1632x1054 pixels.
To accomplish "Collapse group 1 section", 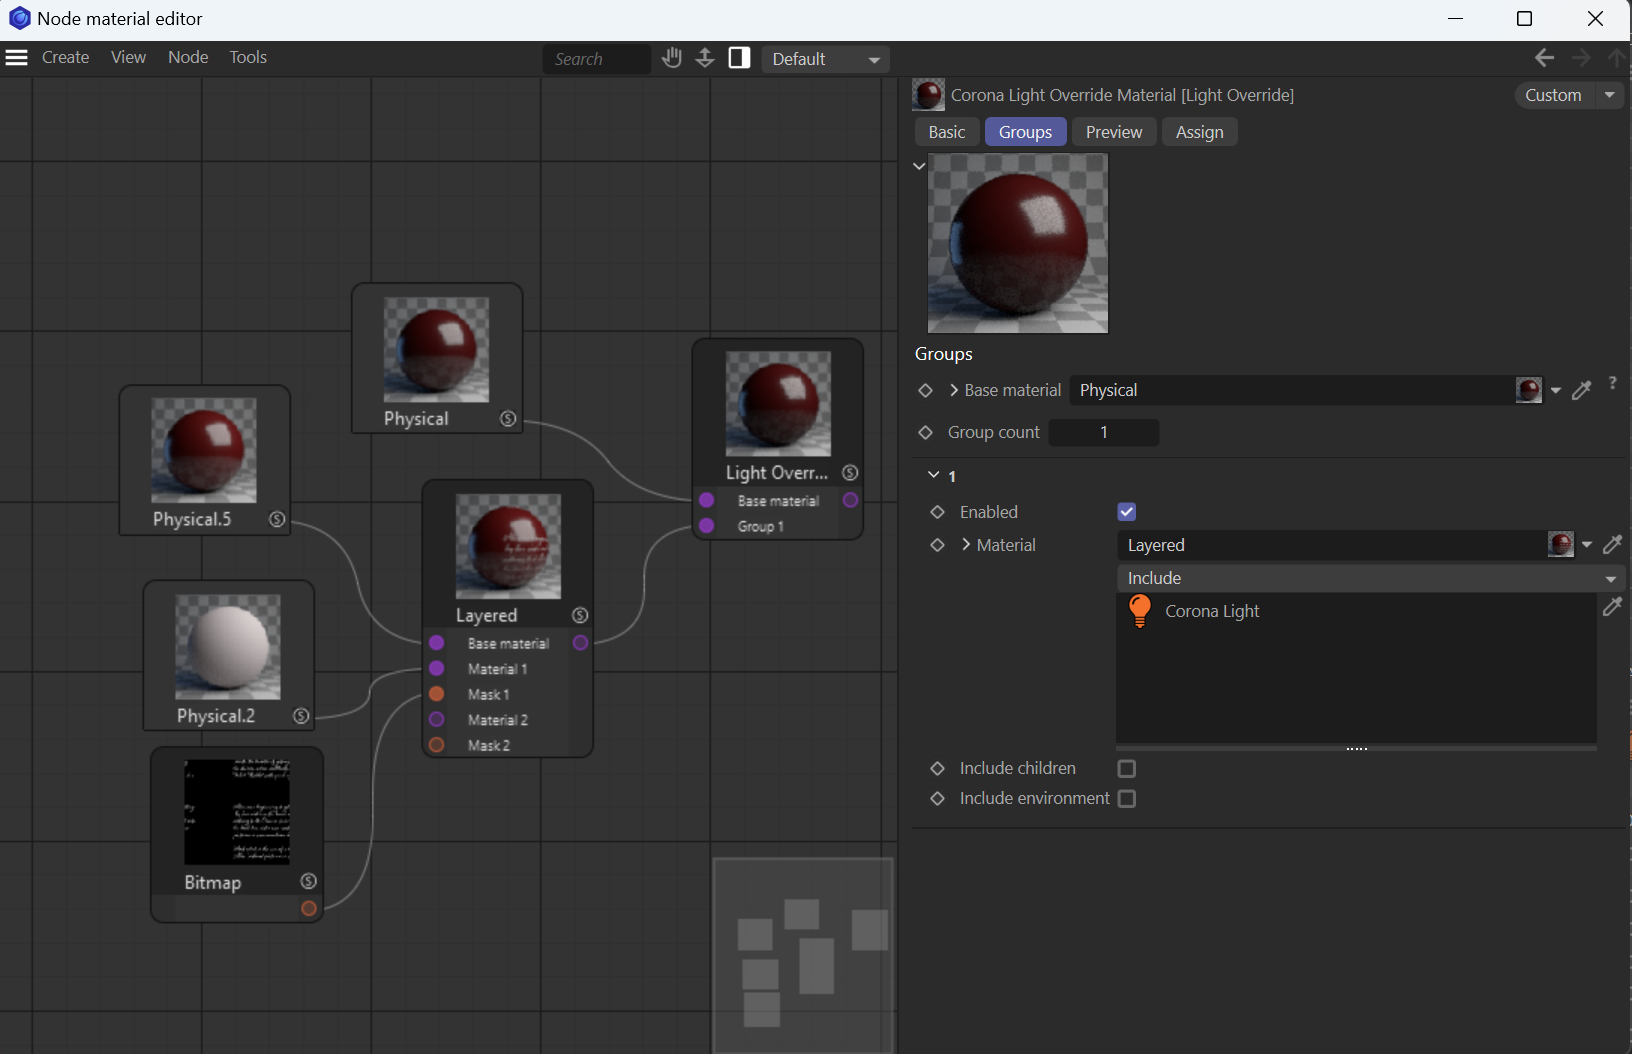I will click(934, 475).
